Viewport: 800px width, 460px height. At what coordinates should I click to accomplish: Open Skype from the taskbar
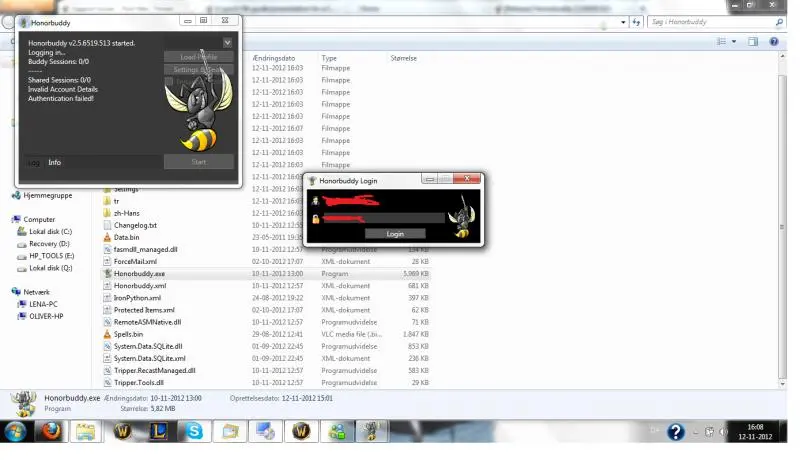(194, 431)
